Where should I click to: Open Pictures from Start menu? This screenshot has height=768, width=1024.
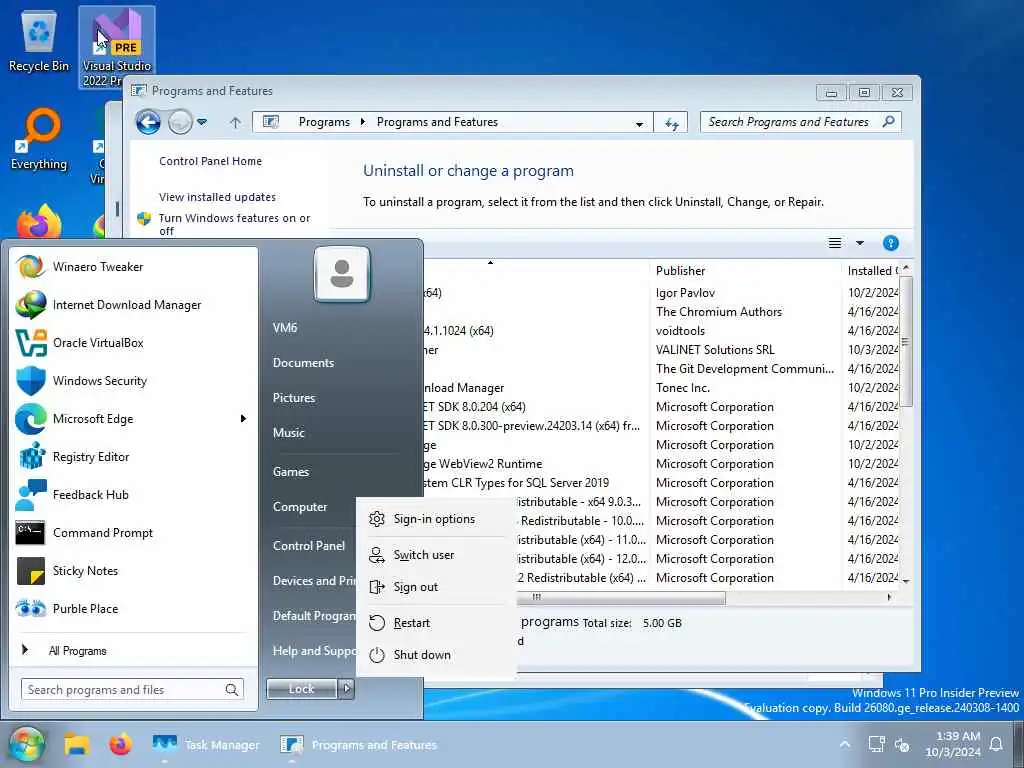click(294, 398)
